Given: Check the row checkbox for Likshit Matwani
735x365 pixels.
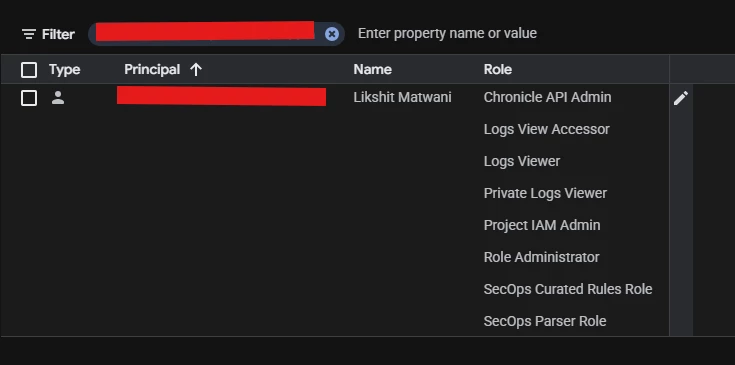Looking at the screenshot, I should [x=29, y=98].
